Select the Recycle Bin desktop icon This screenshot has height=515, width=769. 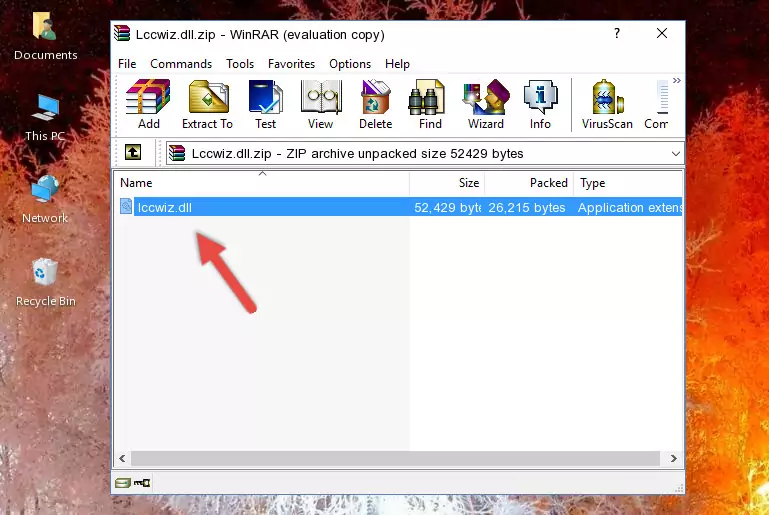[46, 283]
